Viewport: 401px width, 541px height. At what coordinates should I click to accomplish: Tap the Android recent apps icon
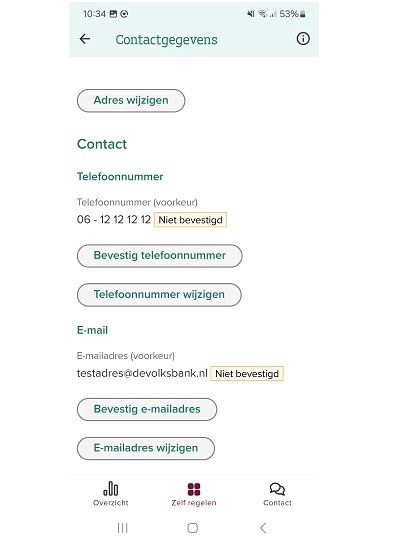[x=123, y=528]
